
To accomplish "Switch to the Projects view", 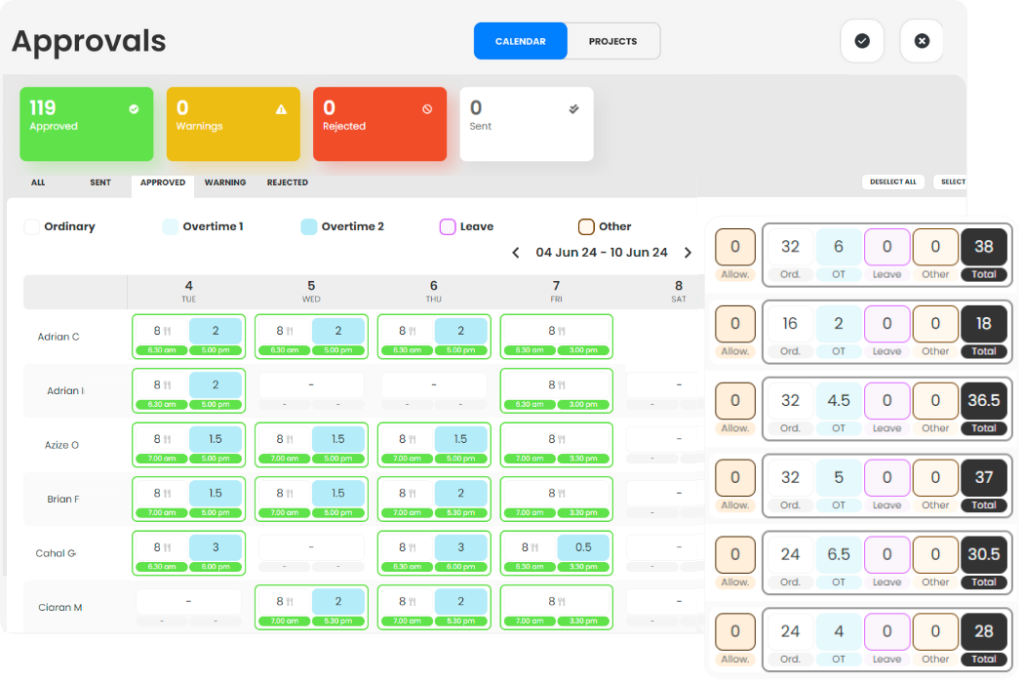I will coord(613,41).
